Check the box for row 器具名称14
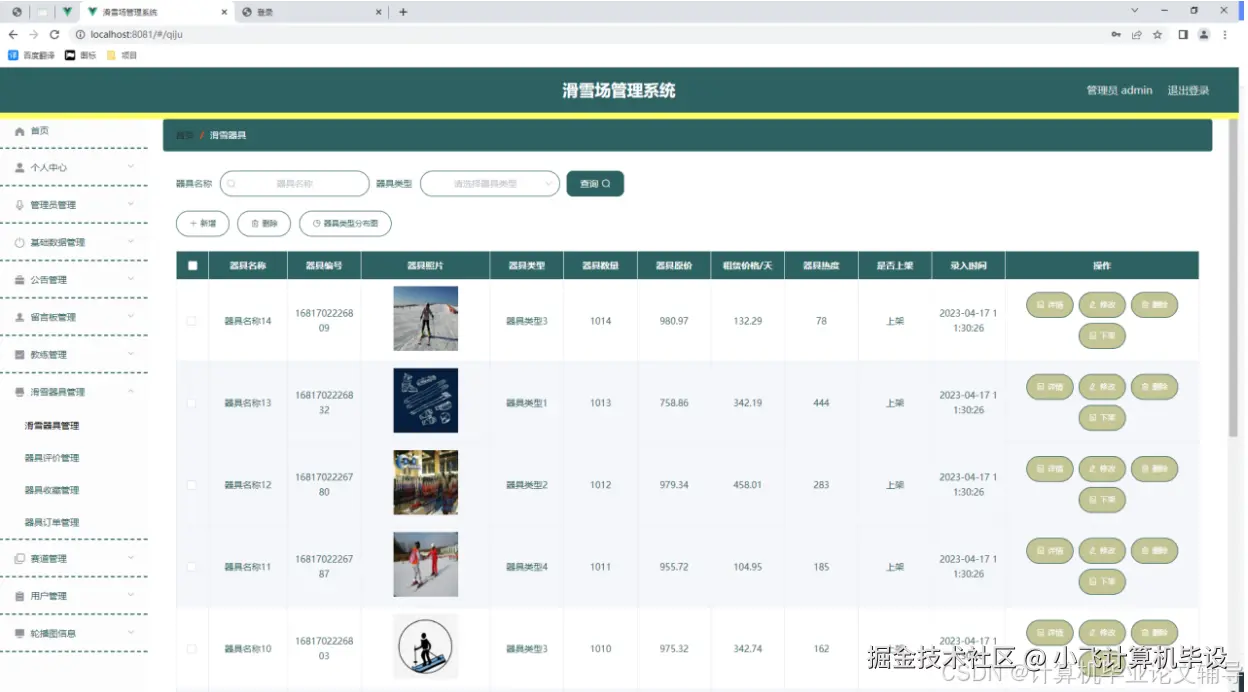 point(192,321)
